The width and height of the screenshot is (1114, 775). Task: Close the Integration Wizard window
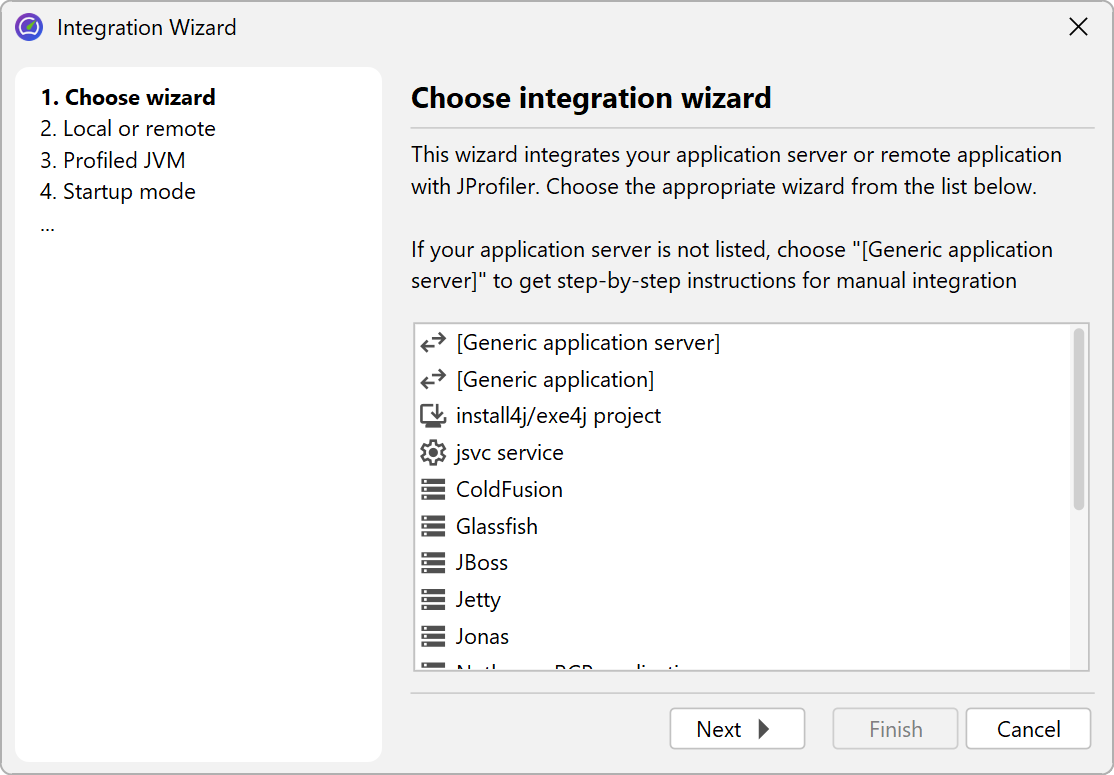(x=1078, y=28)
